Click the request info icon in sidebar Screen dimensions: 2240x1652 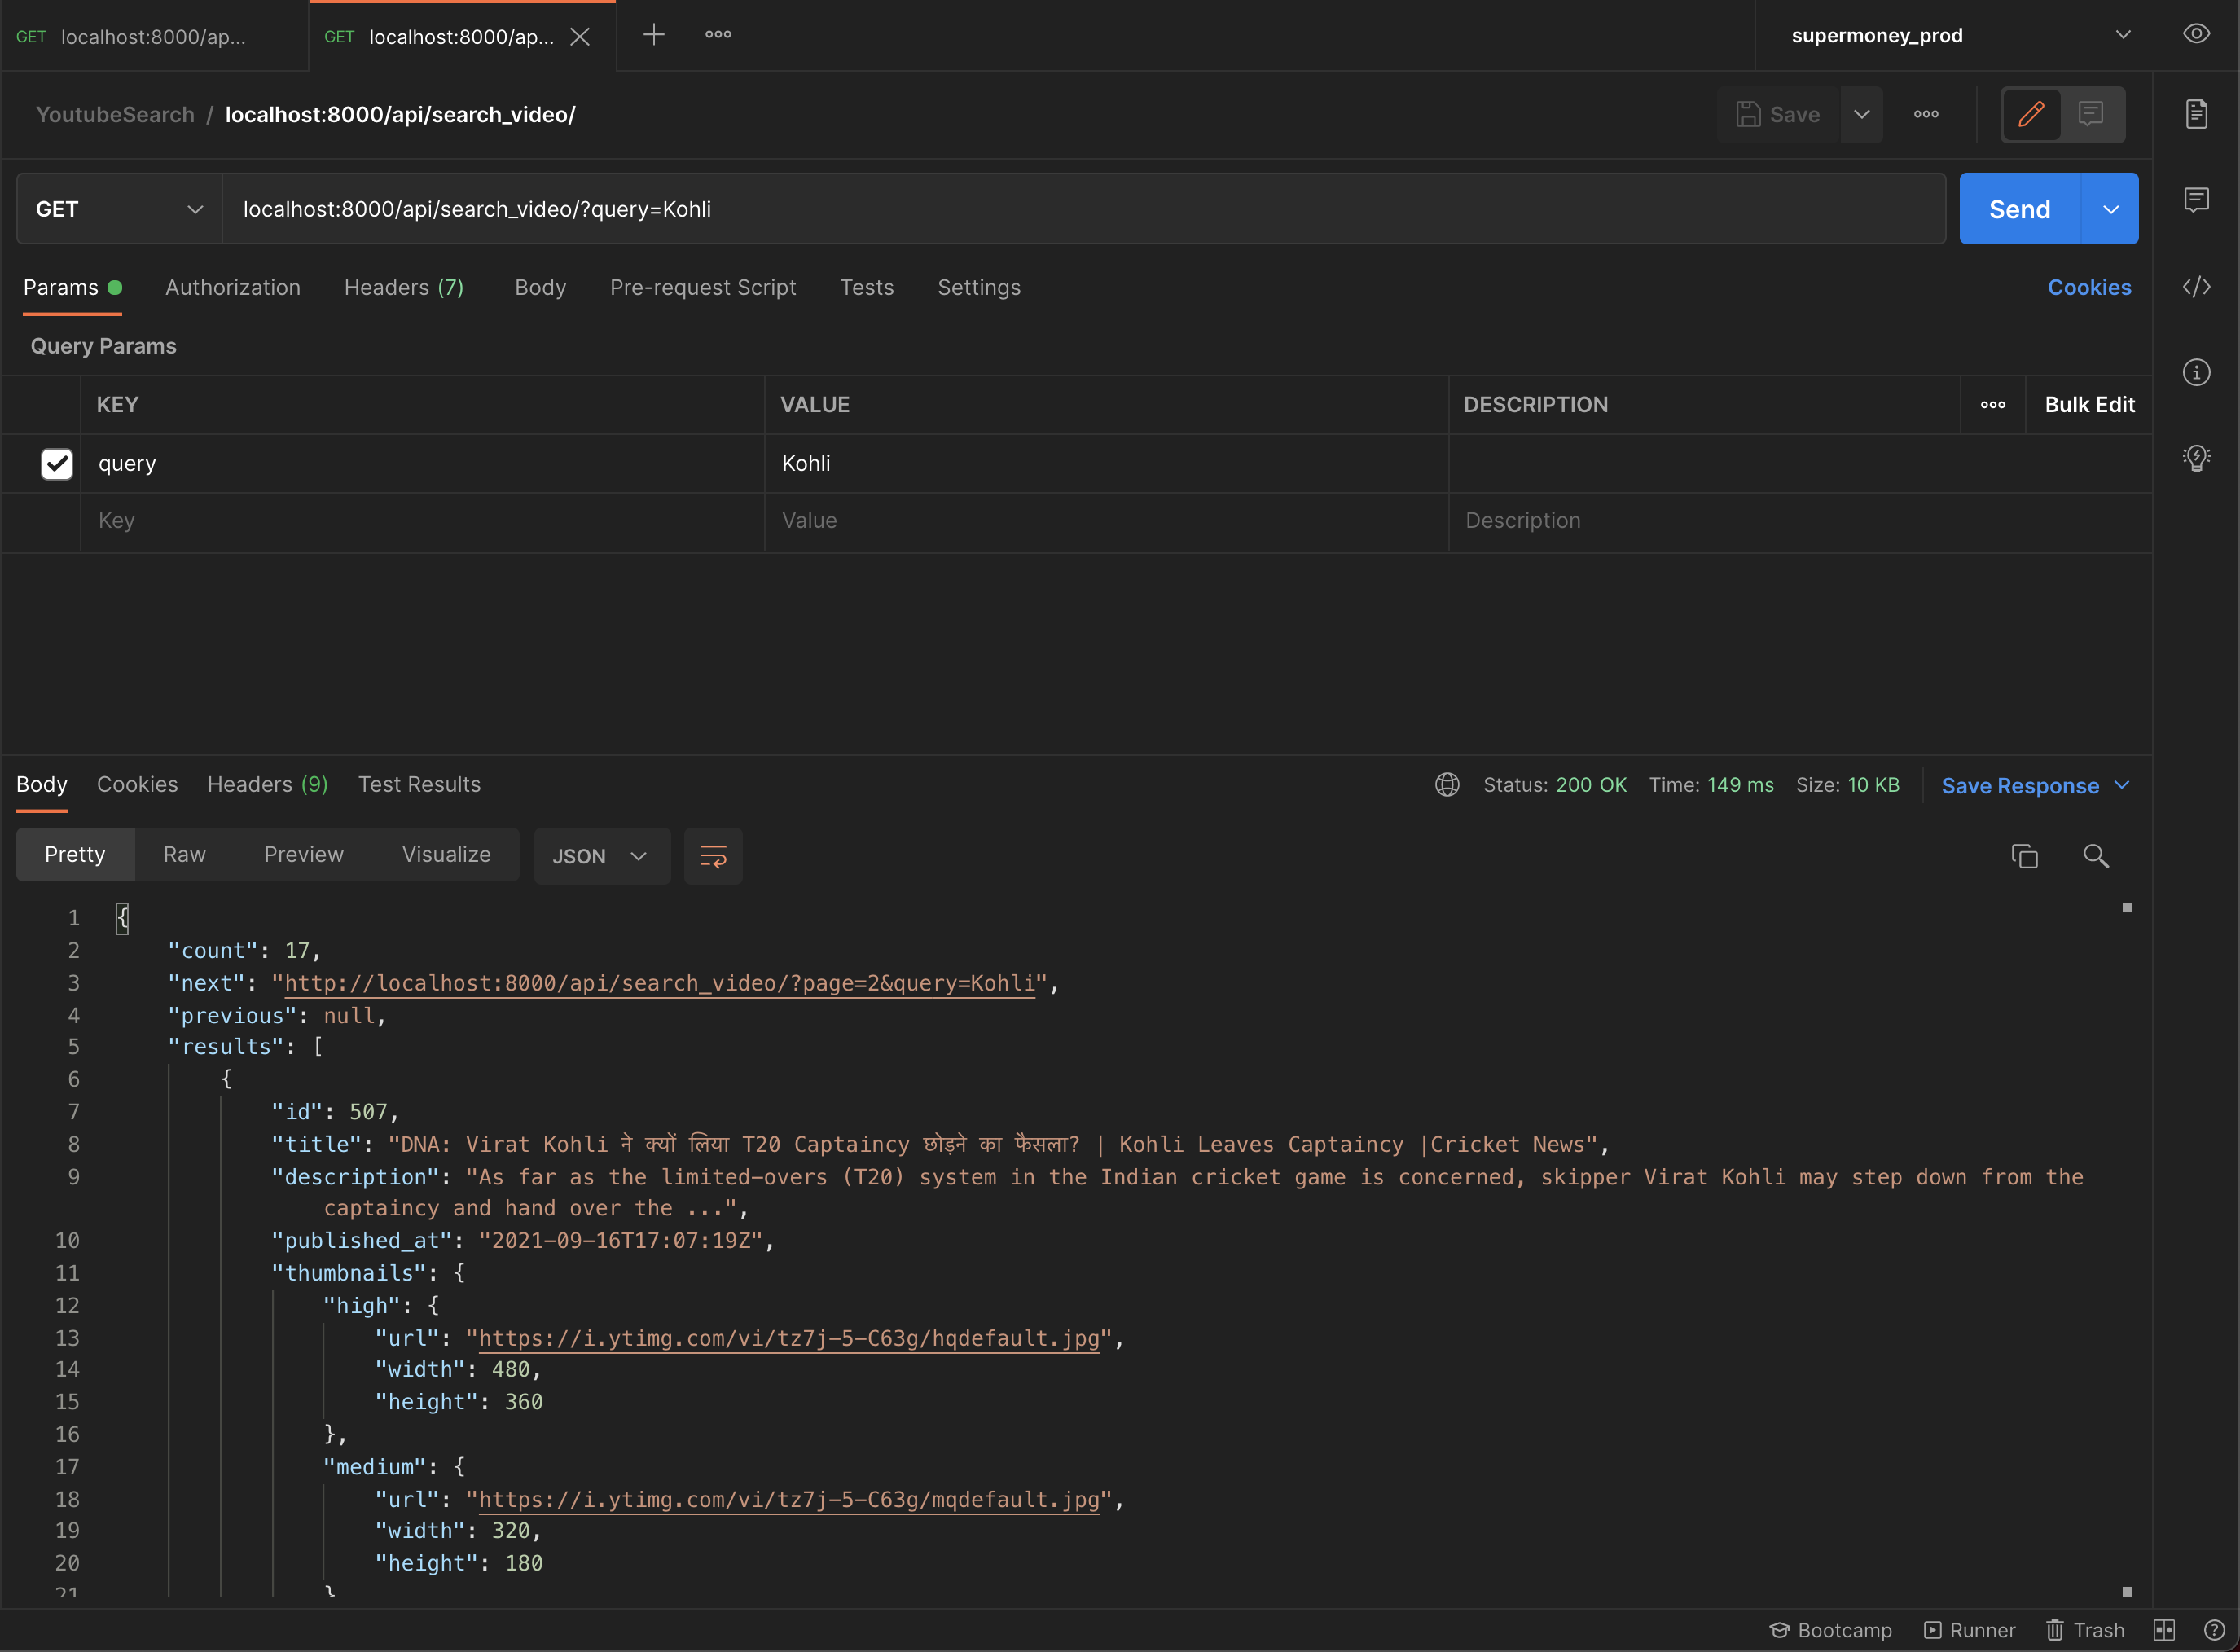click(x=2196, y=373)
